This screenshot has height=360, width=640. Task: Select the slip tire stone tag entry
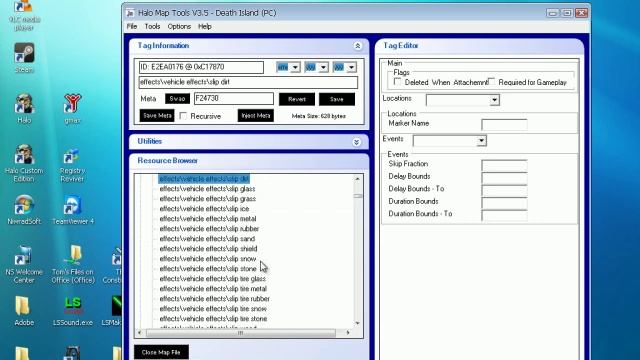point(213,319)
